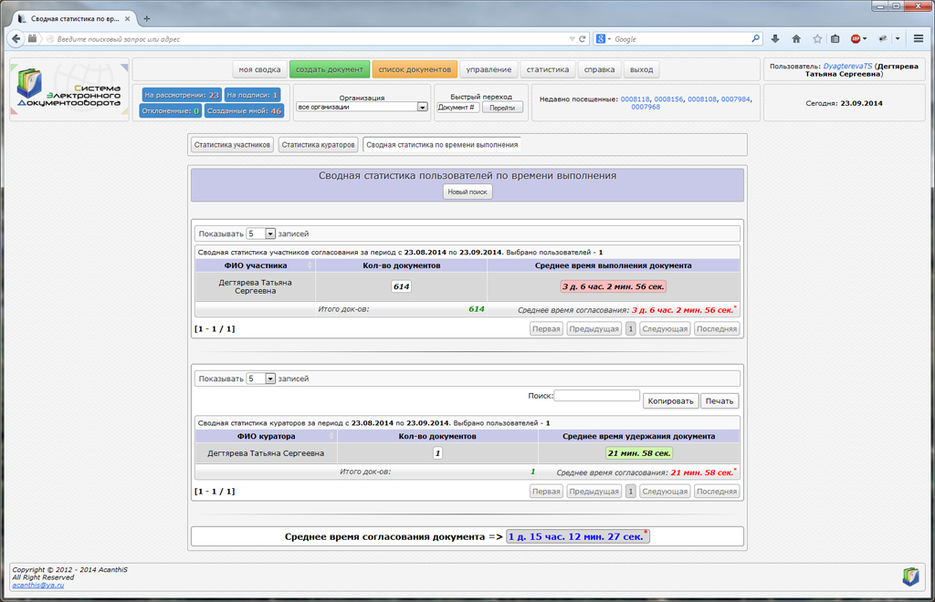Open статистика menu
Viewport: 935px width, 602px height.
547,70
